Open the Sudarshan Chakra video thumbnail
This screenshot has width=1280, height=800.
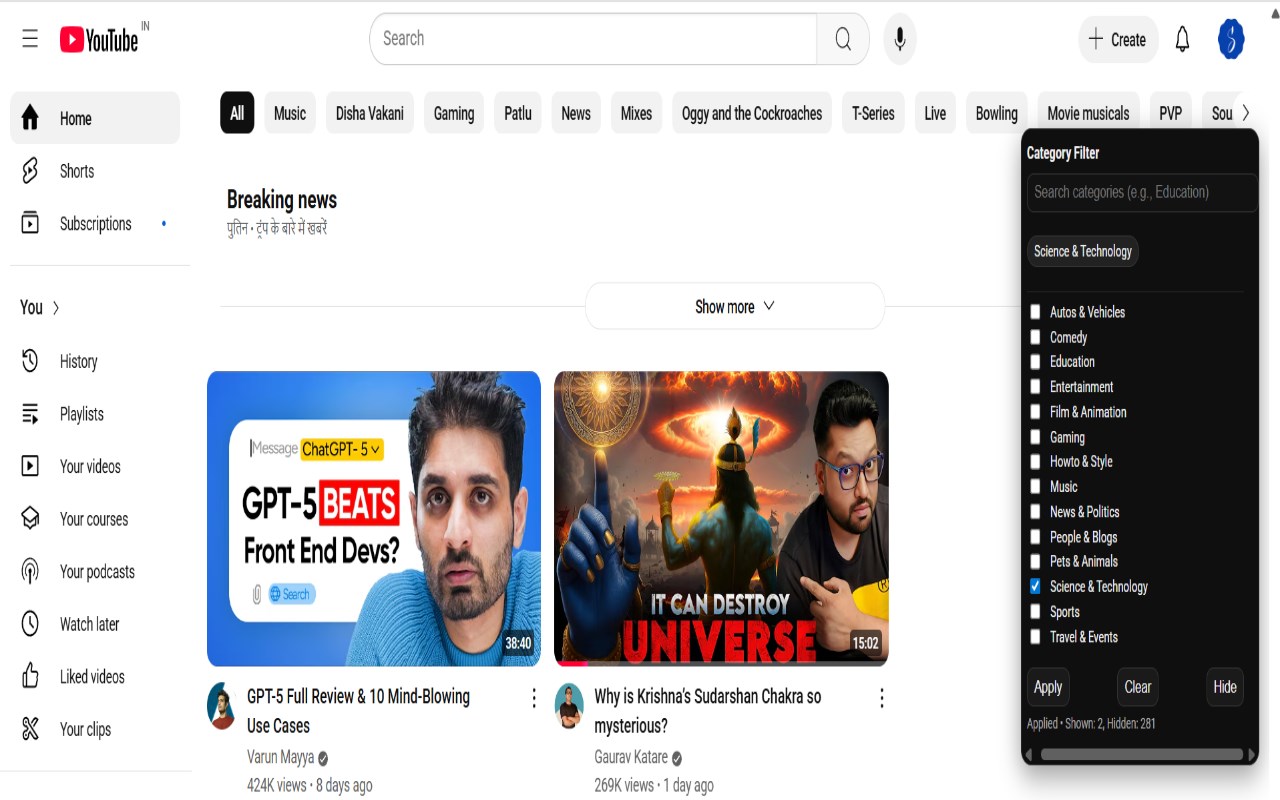pyautogui.click(x=721, y=519)
